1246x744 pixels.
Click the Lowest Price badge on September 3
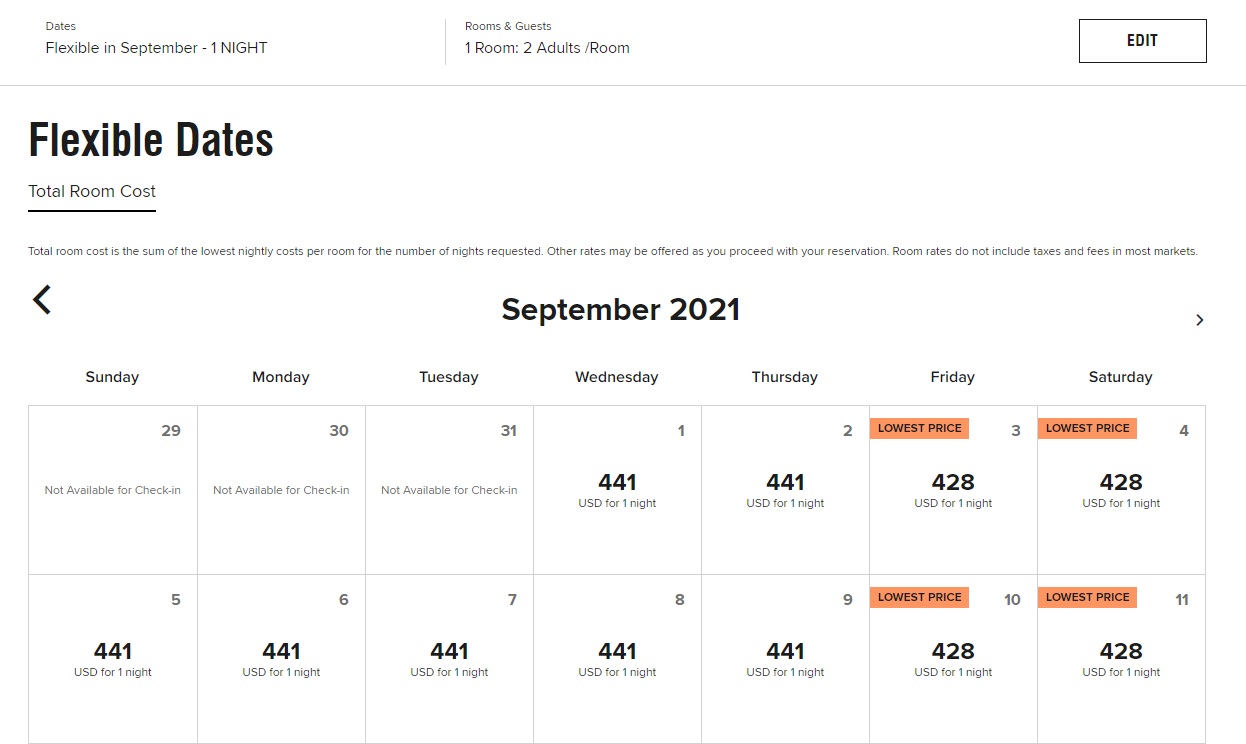[x=919, y=428]
